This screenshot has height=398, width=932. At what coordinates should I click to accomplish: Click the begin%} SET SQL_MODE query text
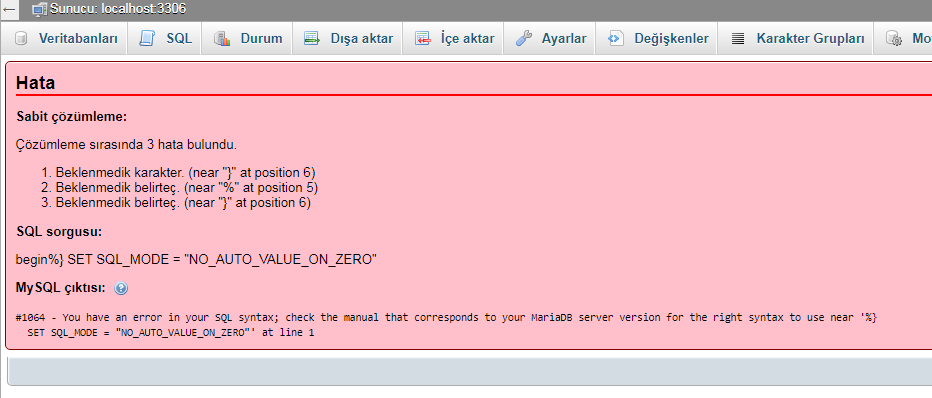pos(197,260)
